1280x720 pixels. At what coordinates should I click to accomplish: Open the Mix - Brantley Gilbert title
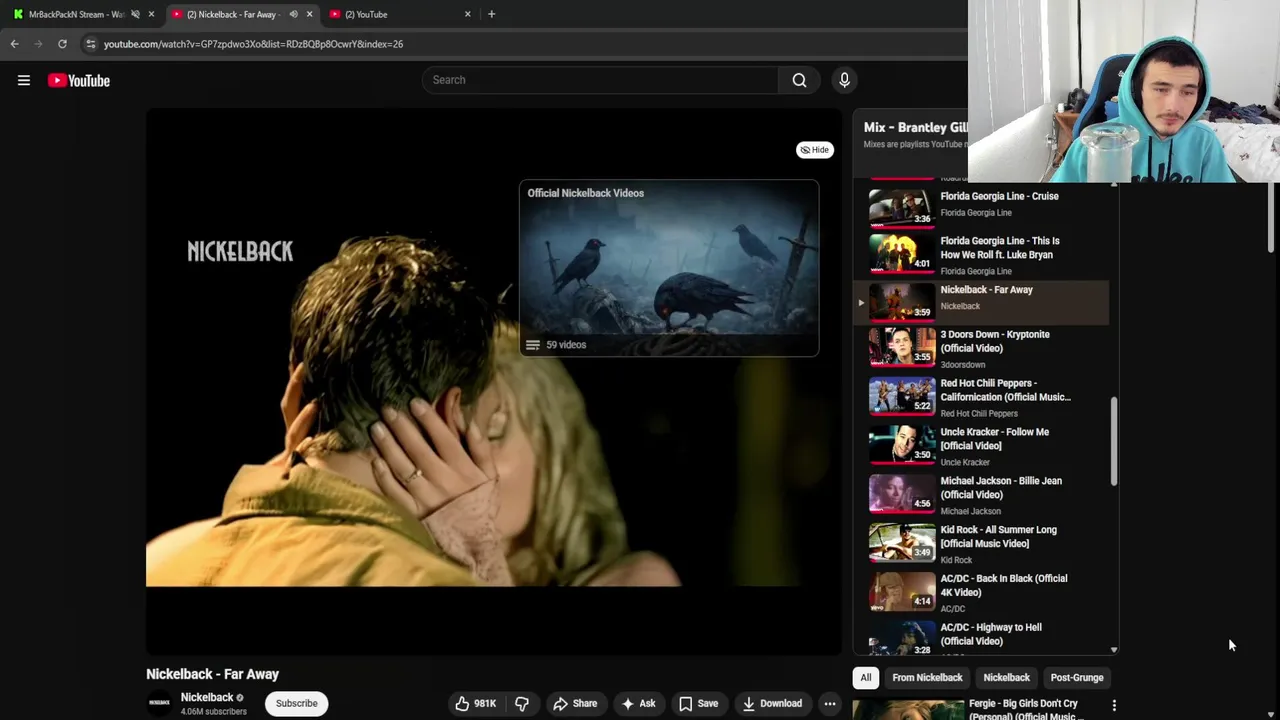point(915,128)
